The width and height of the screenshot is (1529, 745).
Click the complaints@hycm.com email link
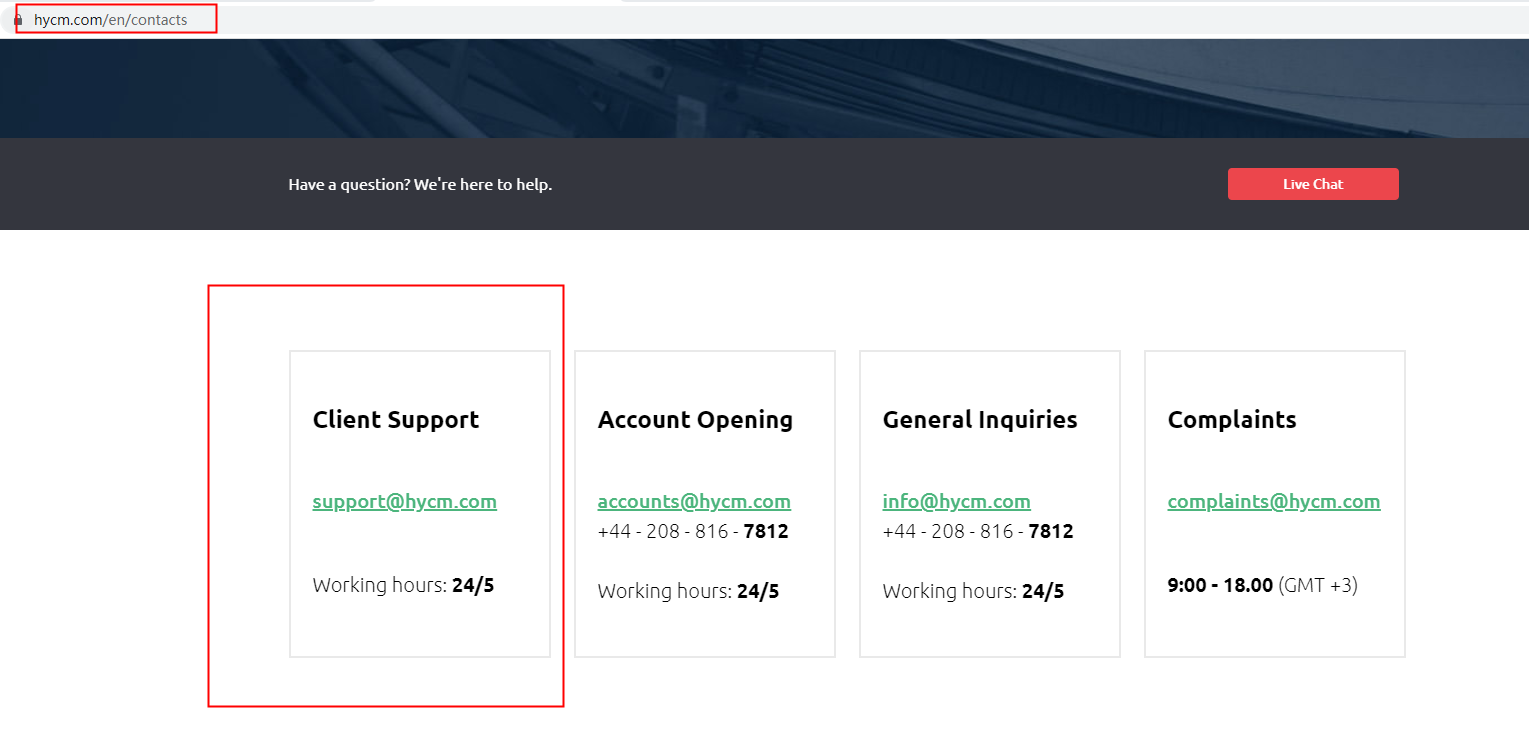click(1274, 501)
